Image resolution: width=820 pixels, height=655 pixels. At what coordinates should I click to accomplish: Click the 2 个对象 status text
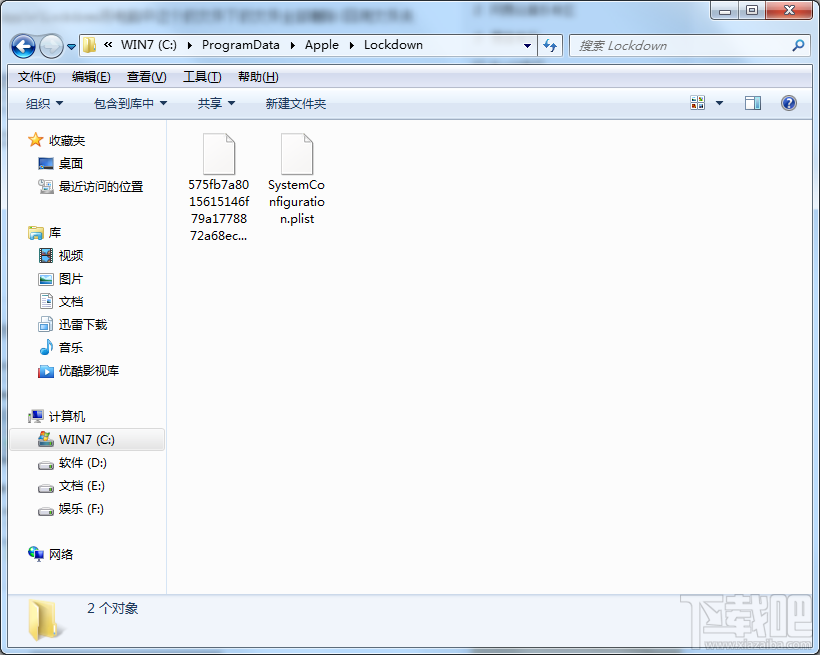click(x=112, y=608)
